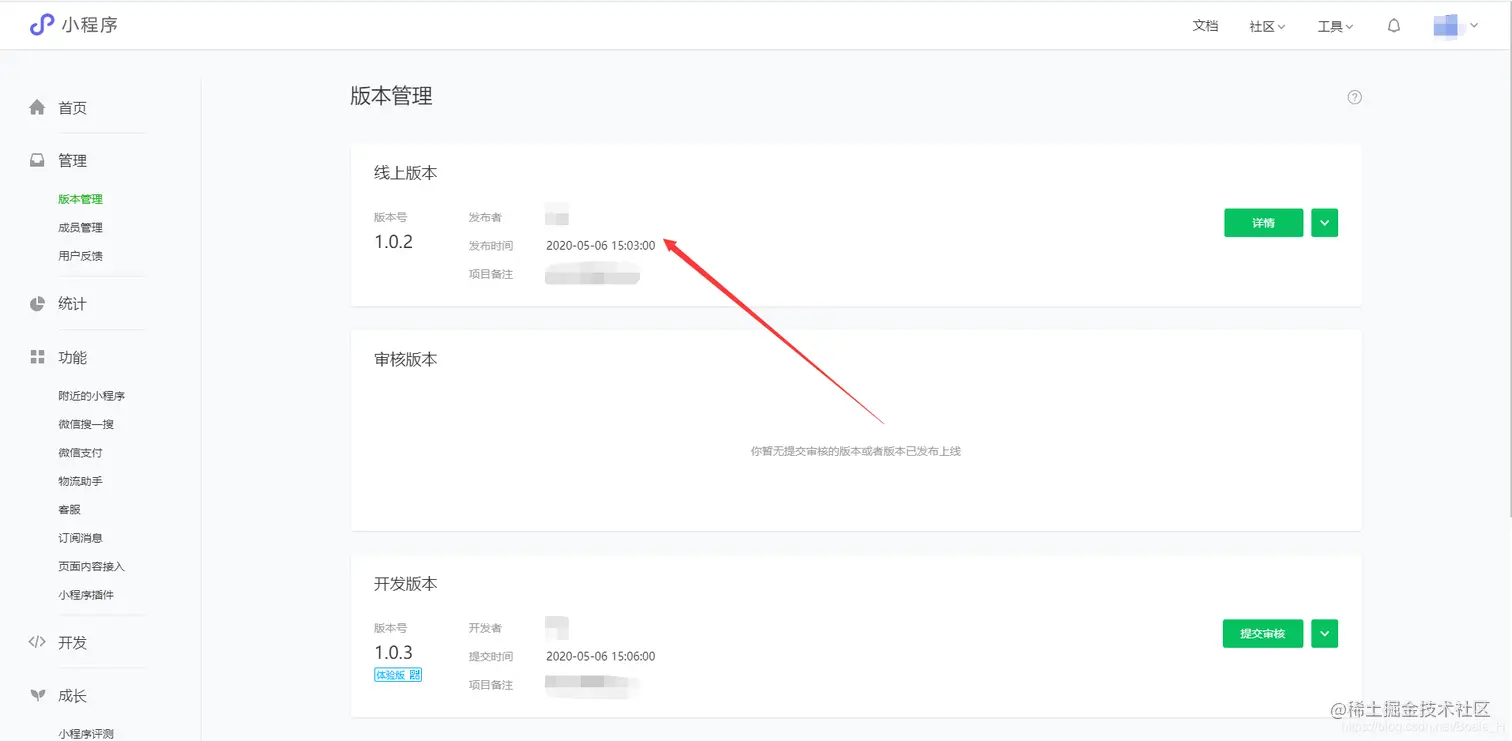The image size is (1512, 741).
Task: Click the 统计 pie chart icon
Action: tap(37, 303)
